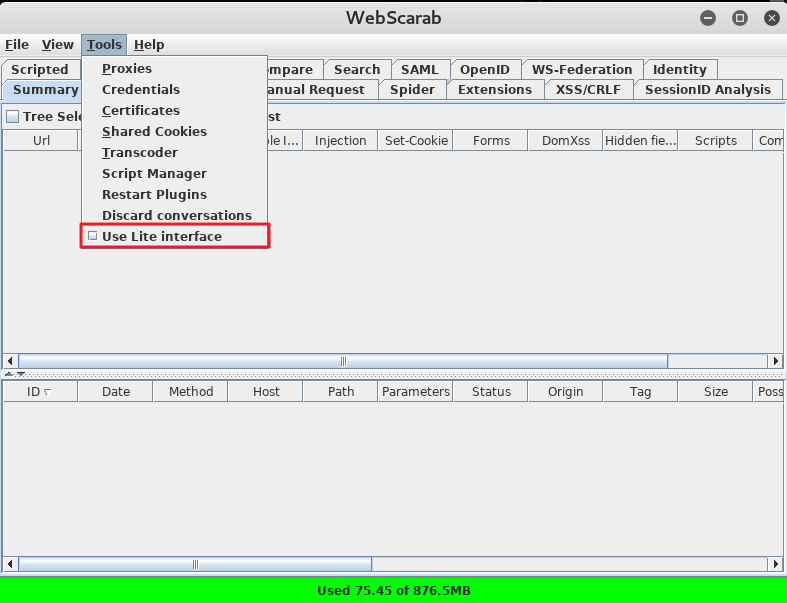Screen dimensions: 787x603
Task: Switch to the Extensions tab
Action: coord(495,90)
